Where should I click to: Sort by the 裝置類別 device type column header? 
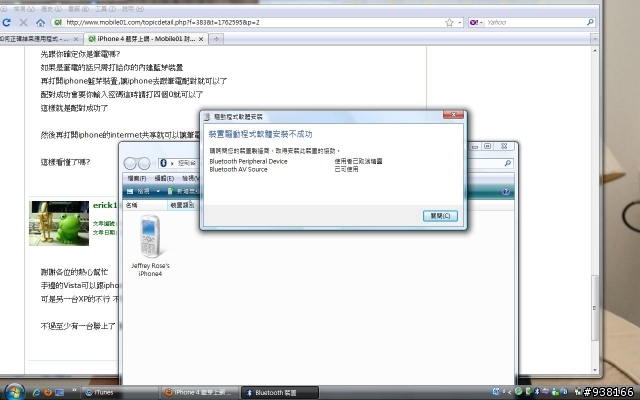[x=182, y=205]
